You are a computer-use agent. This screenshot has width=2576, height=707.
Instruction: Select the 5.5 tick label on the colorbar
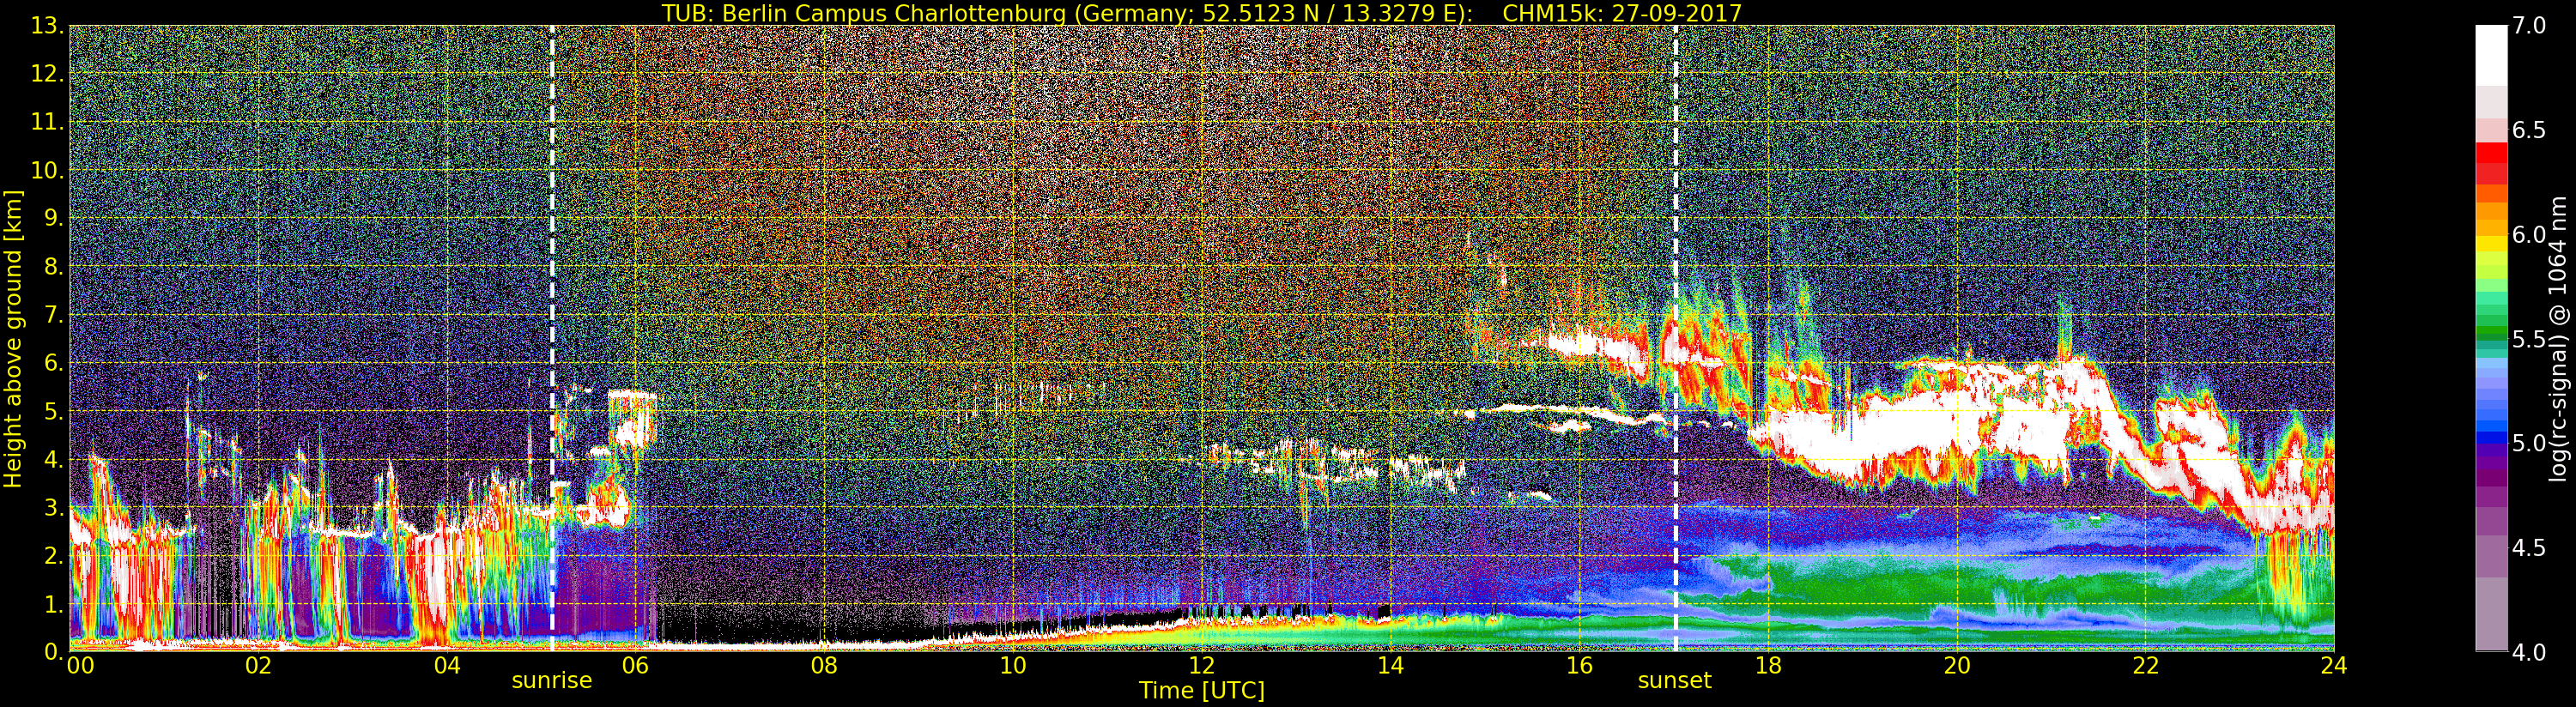(x=2530, y=339)
